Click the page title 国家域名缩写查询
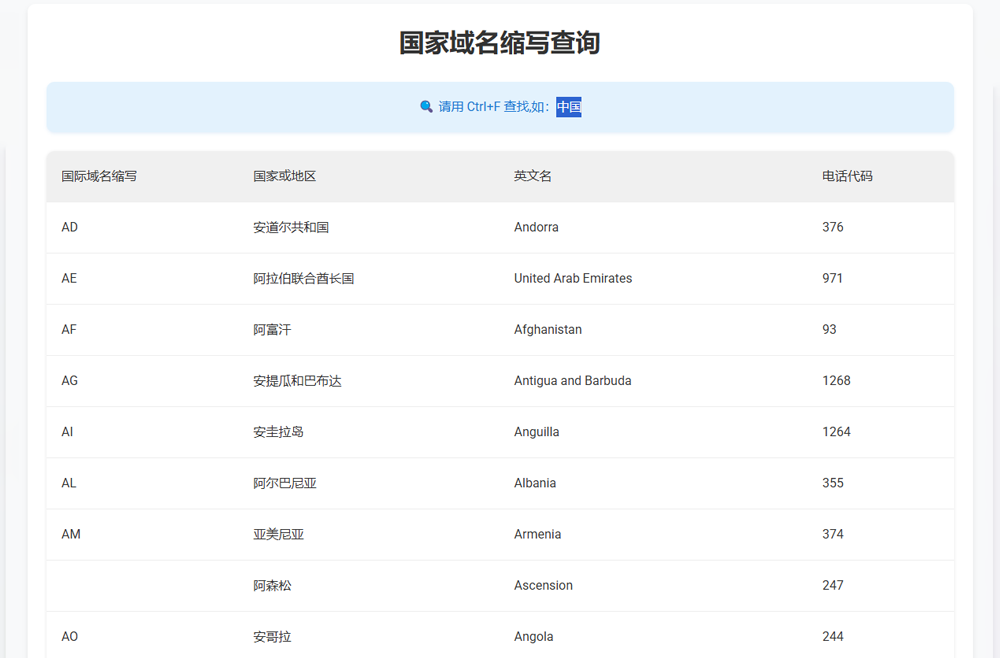This screenshot has height=658, width=1000. point(499,43)
